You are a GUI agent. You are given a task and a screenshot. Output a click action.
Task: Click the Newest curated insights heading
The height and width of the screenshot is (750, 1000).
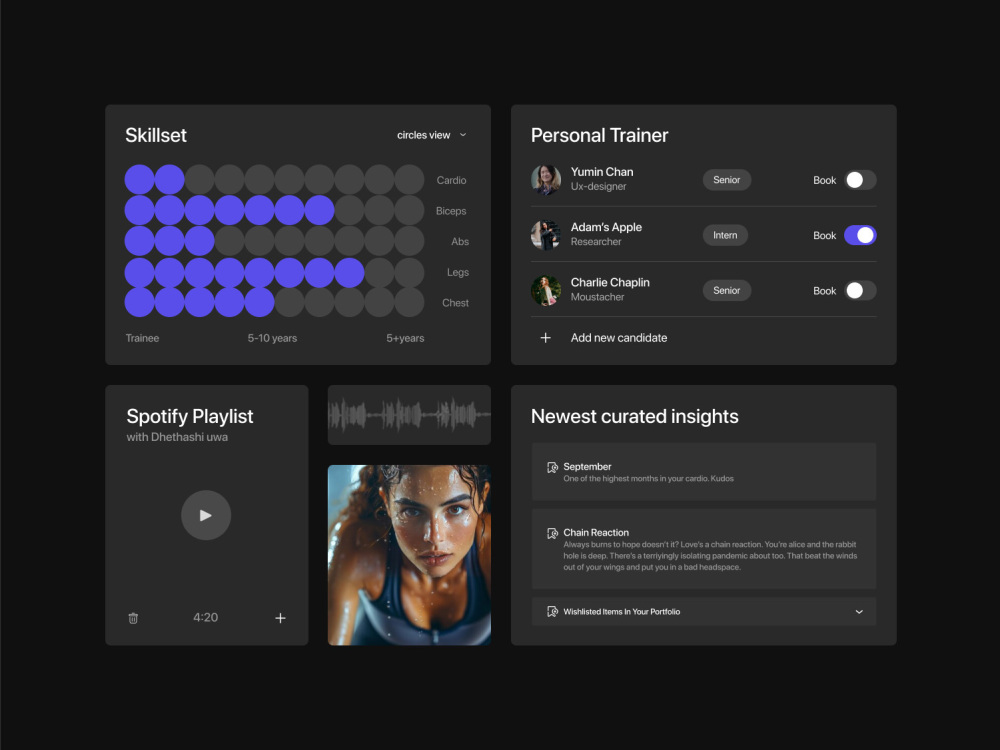point(635,416)
